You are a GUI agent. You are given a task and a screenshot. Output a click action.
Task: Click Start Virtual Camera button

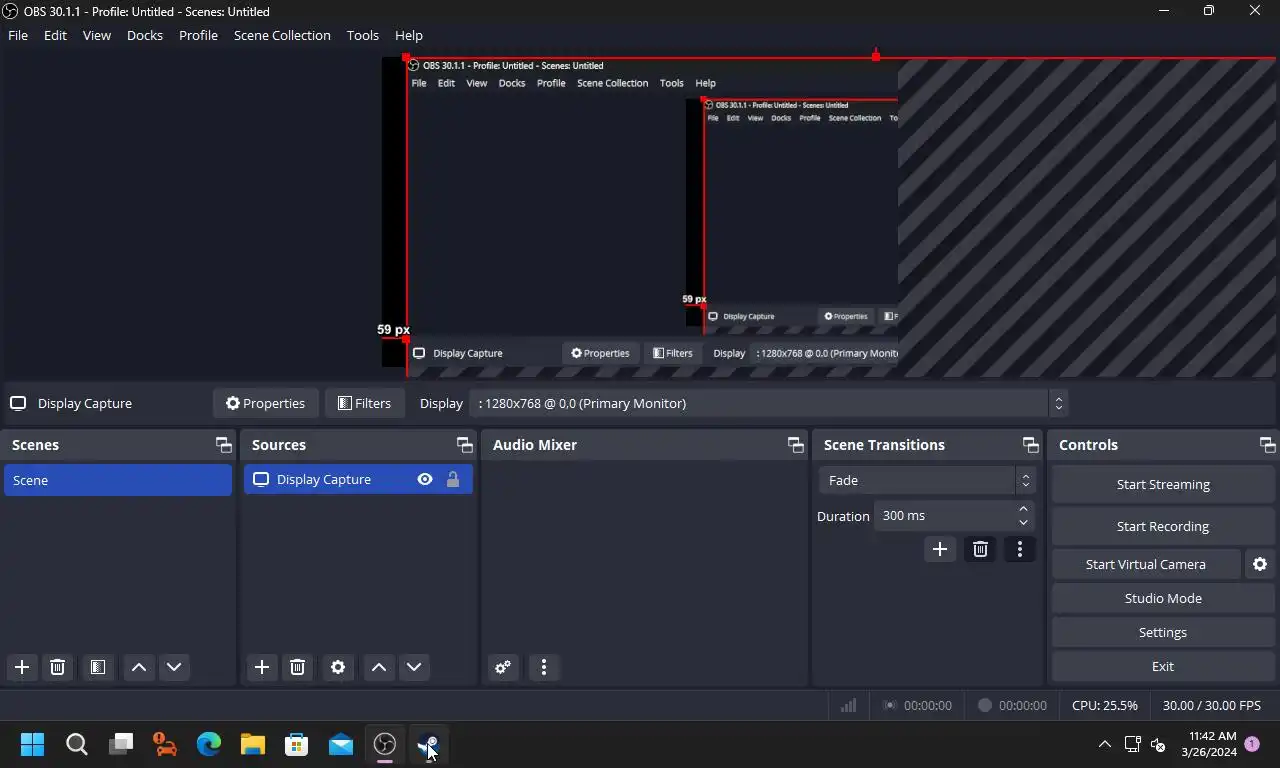(x=1146, y=564)
